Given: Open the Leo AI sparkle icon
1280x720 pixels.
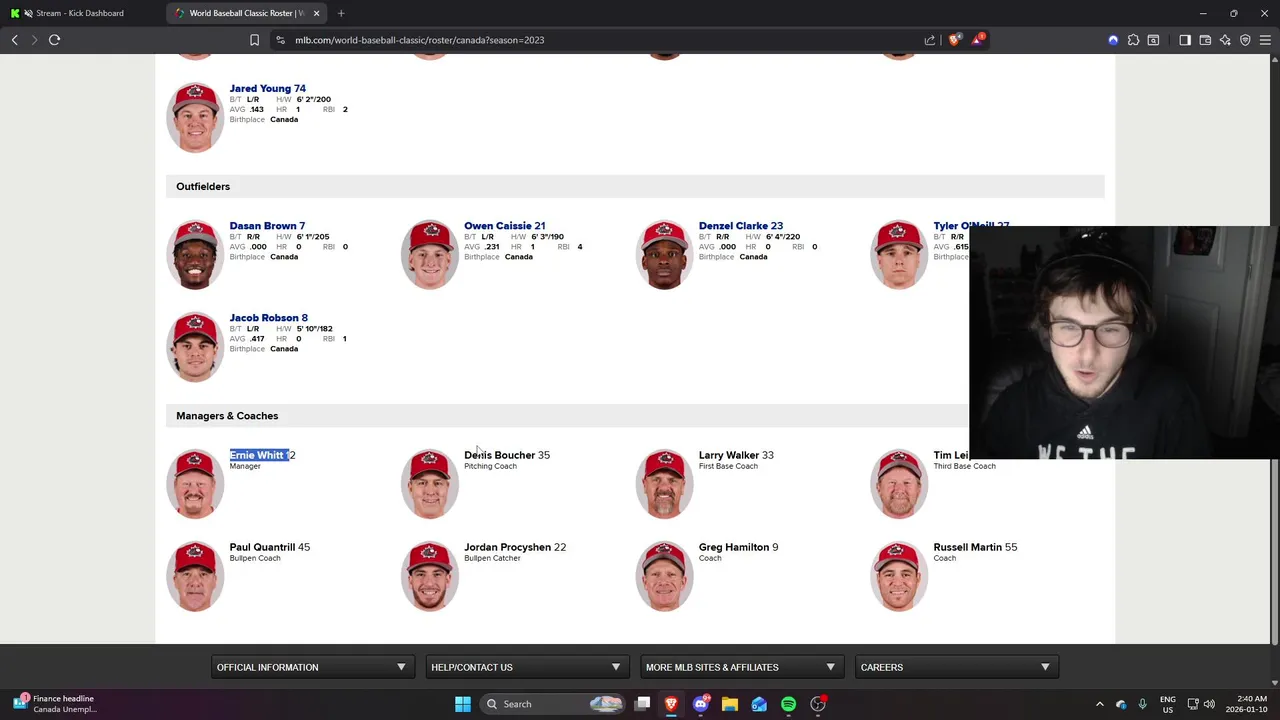Looking at the screenshot, I should pos(1225,40).
